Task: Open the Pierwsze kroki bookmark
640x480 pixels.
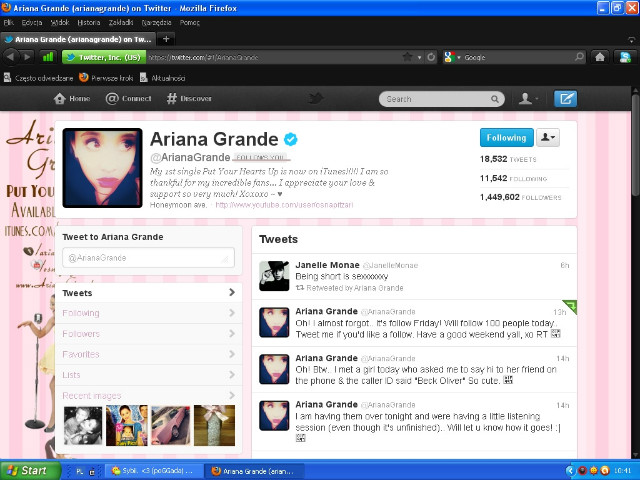Action: pyautogui.click(x=106, y=78)
